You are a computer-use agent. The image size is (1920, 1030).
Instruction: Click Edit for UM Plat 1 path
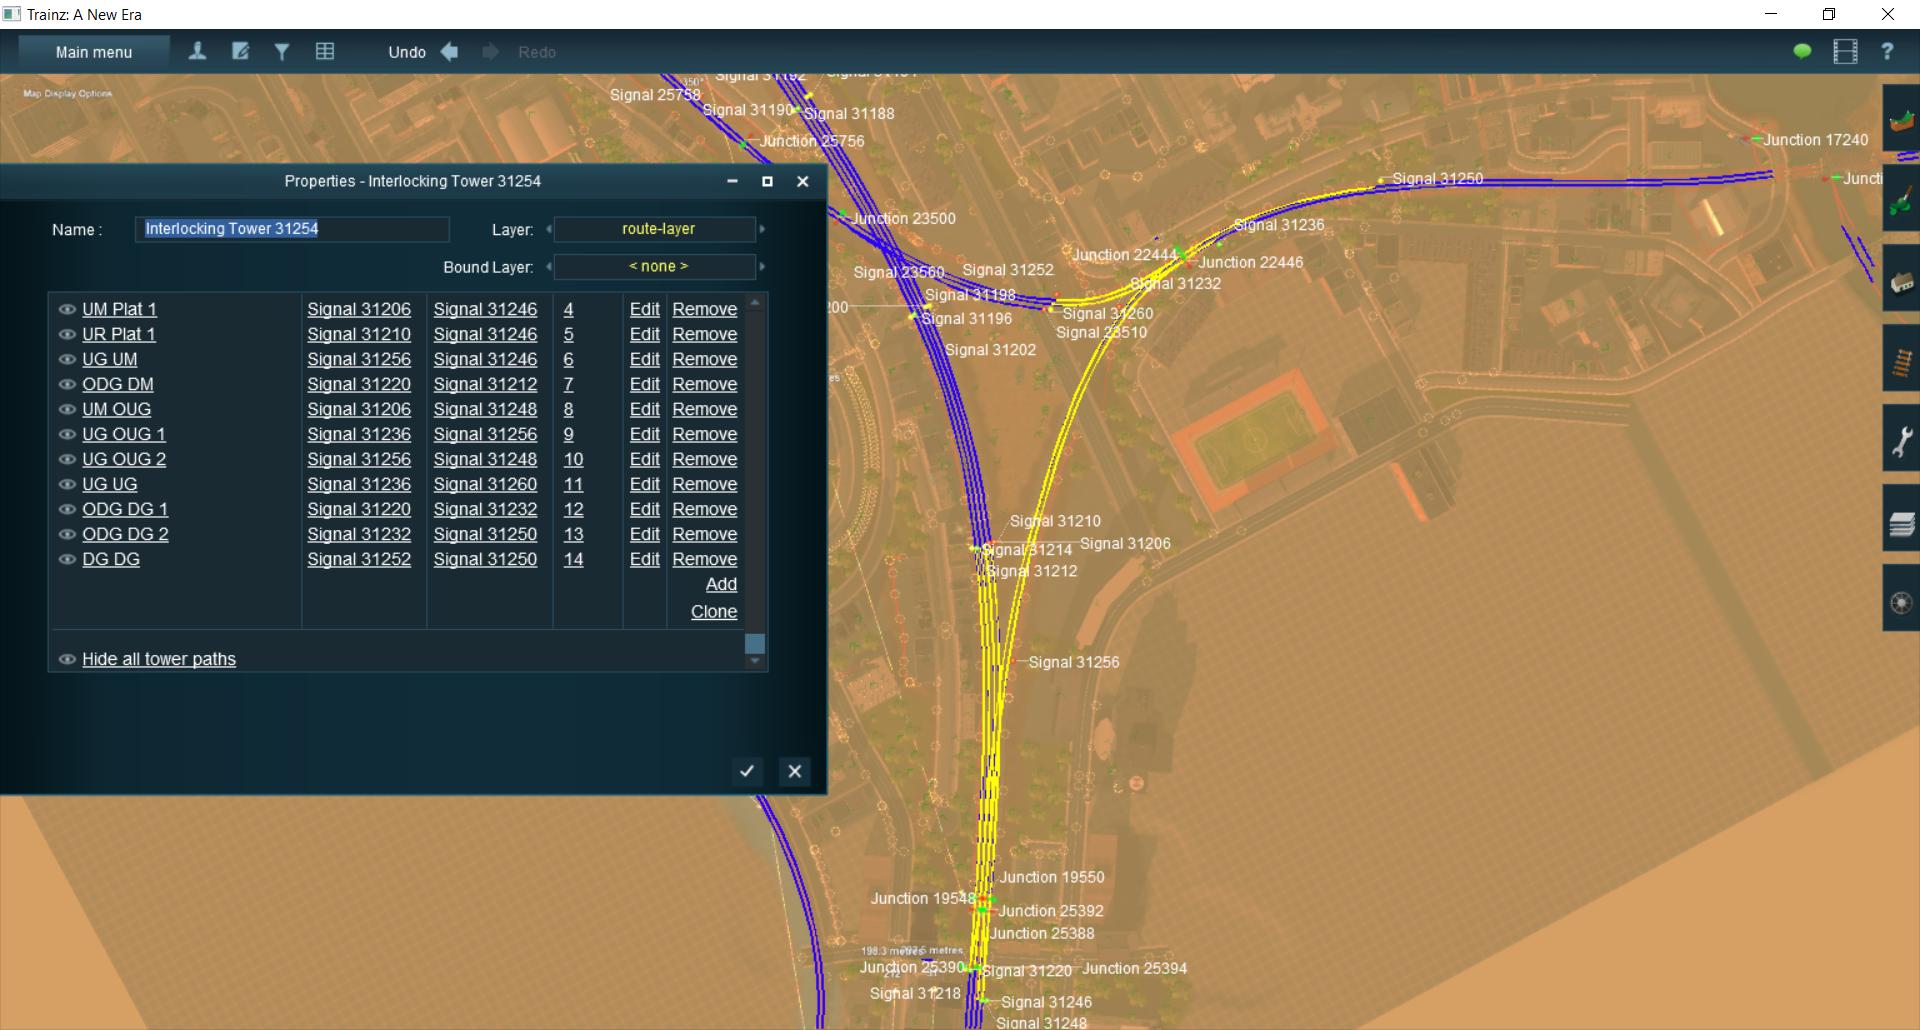[x=645, y=309]
